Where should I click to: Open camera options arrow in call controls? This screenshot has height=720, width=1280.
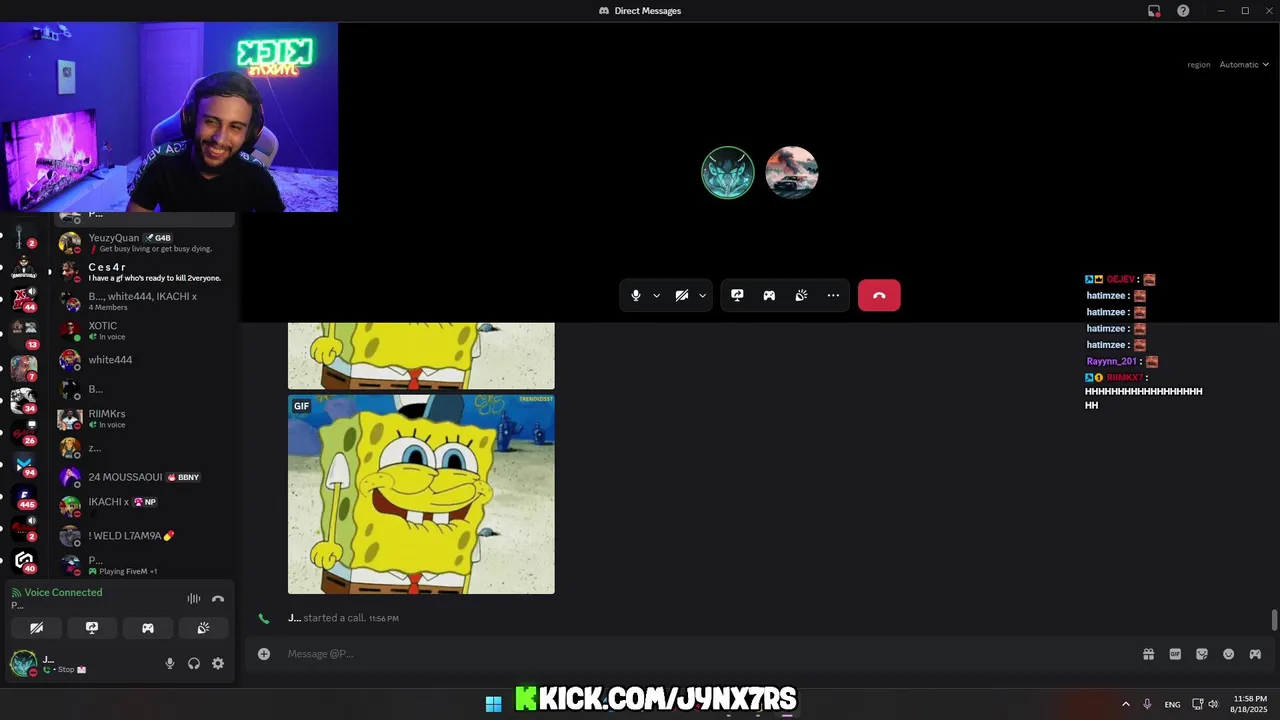(702, 295)
